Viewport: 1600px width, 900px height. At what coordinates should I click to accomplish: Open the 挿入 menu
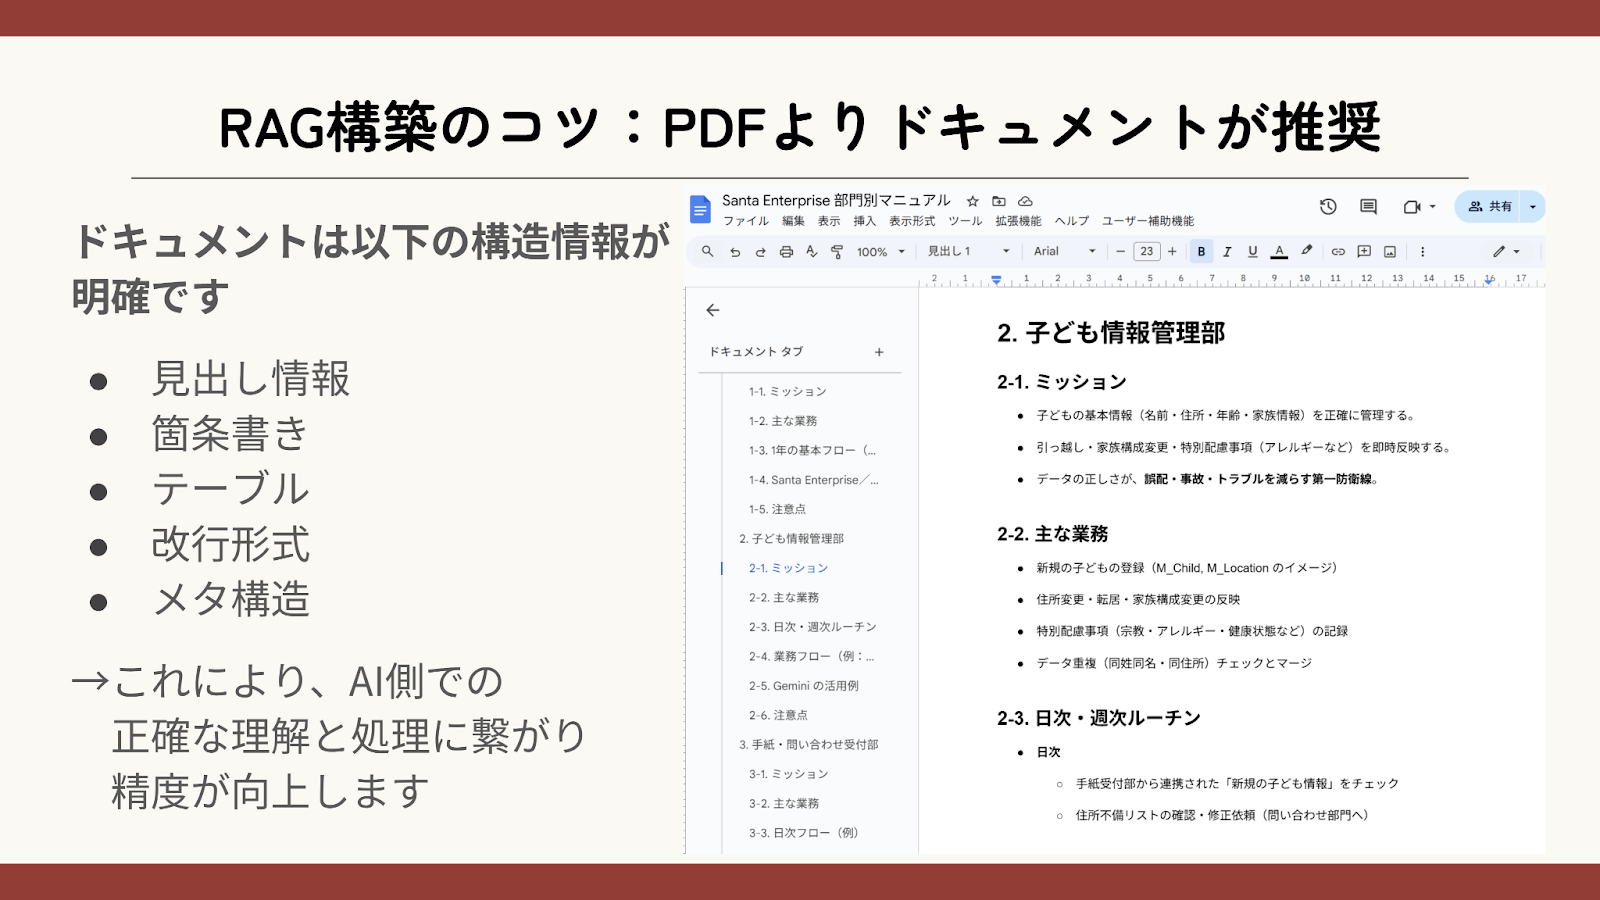pyautogui.click(x=864, y=221)
